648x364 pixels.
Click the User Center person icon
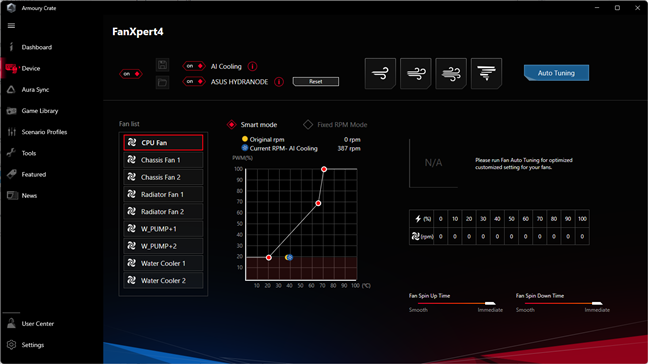(x=11, y=324)
